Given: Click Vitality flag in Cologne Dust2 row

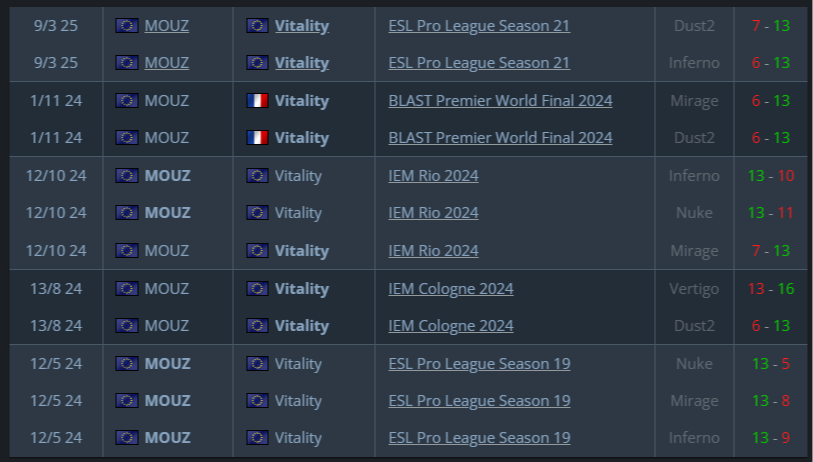Looking at the screenshot, I should point(258,326).
